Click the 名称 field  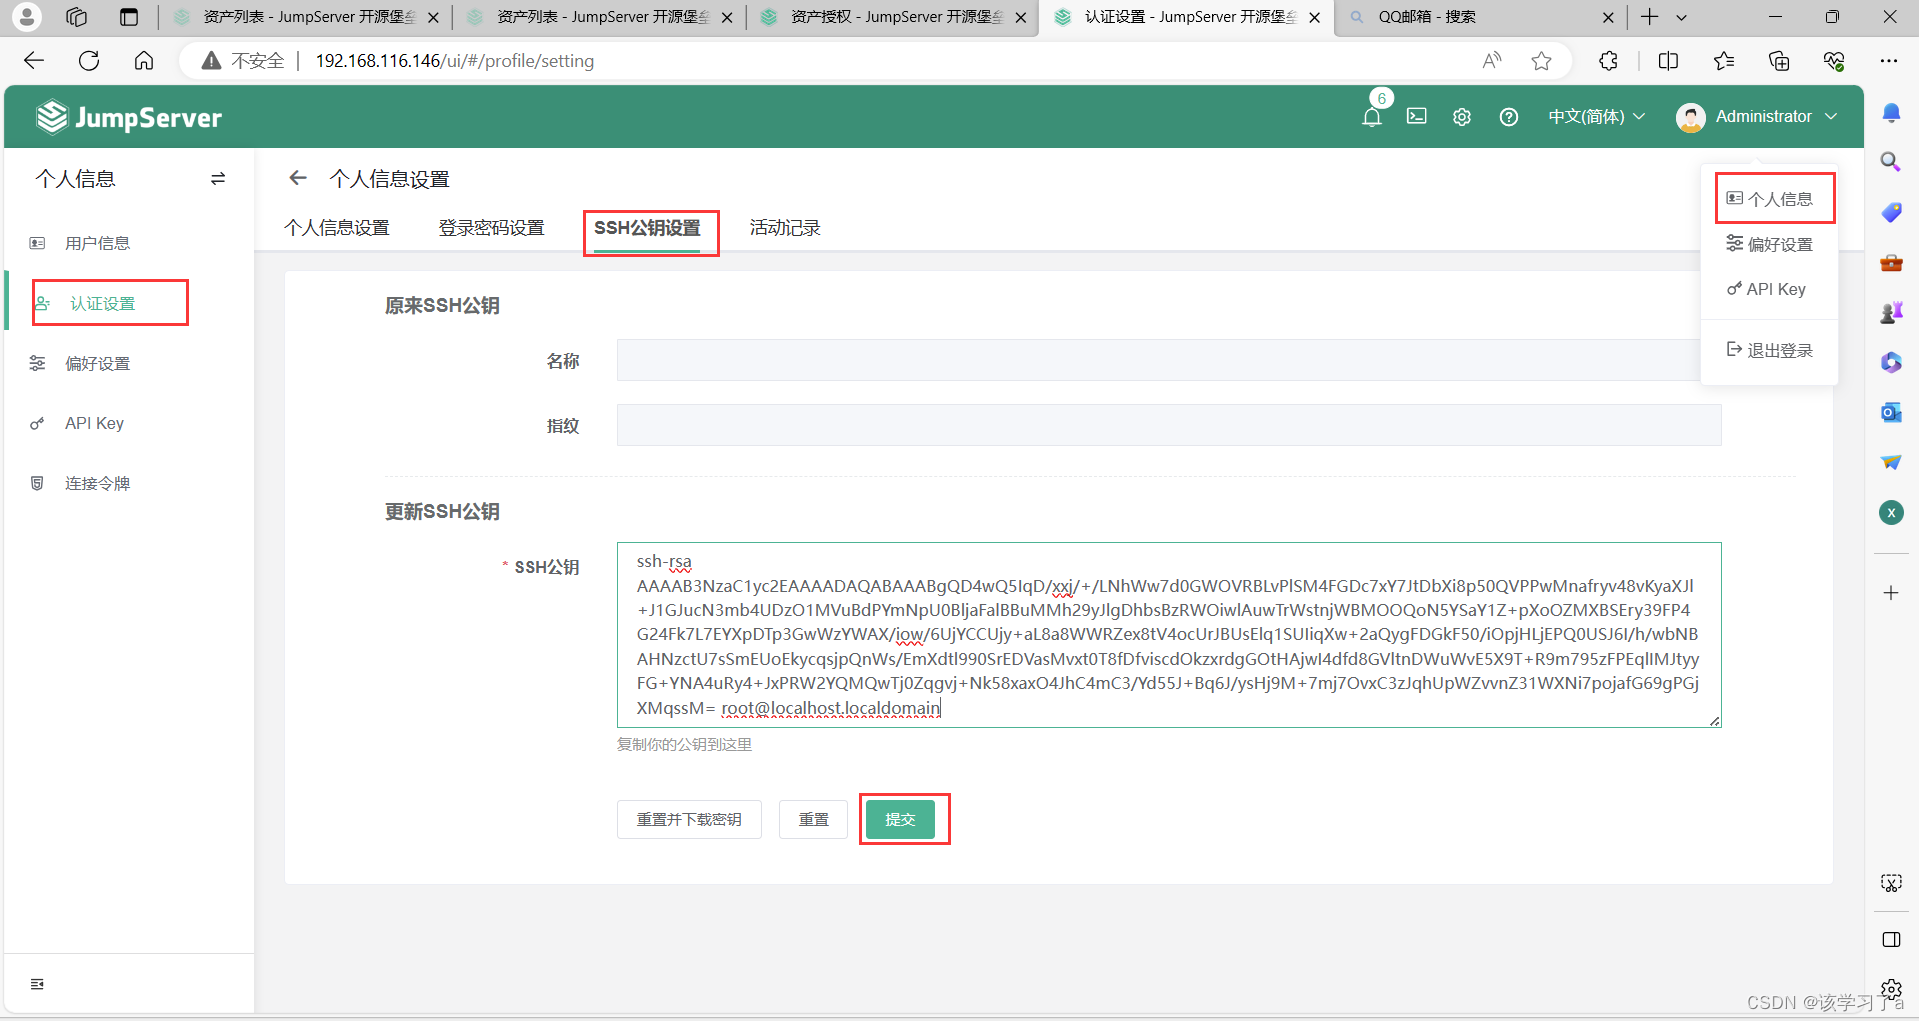(x=1169, y=360)
